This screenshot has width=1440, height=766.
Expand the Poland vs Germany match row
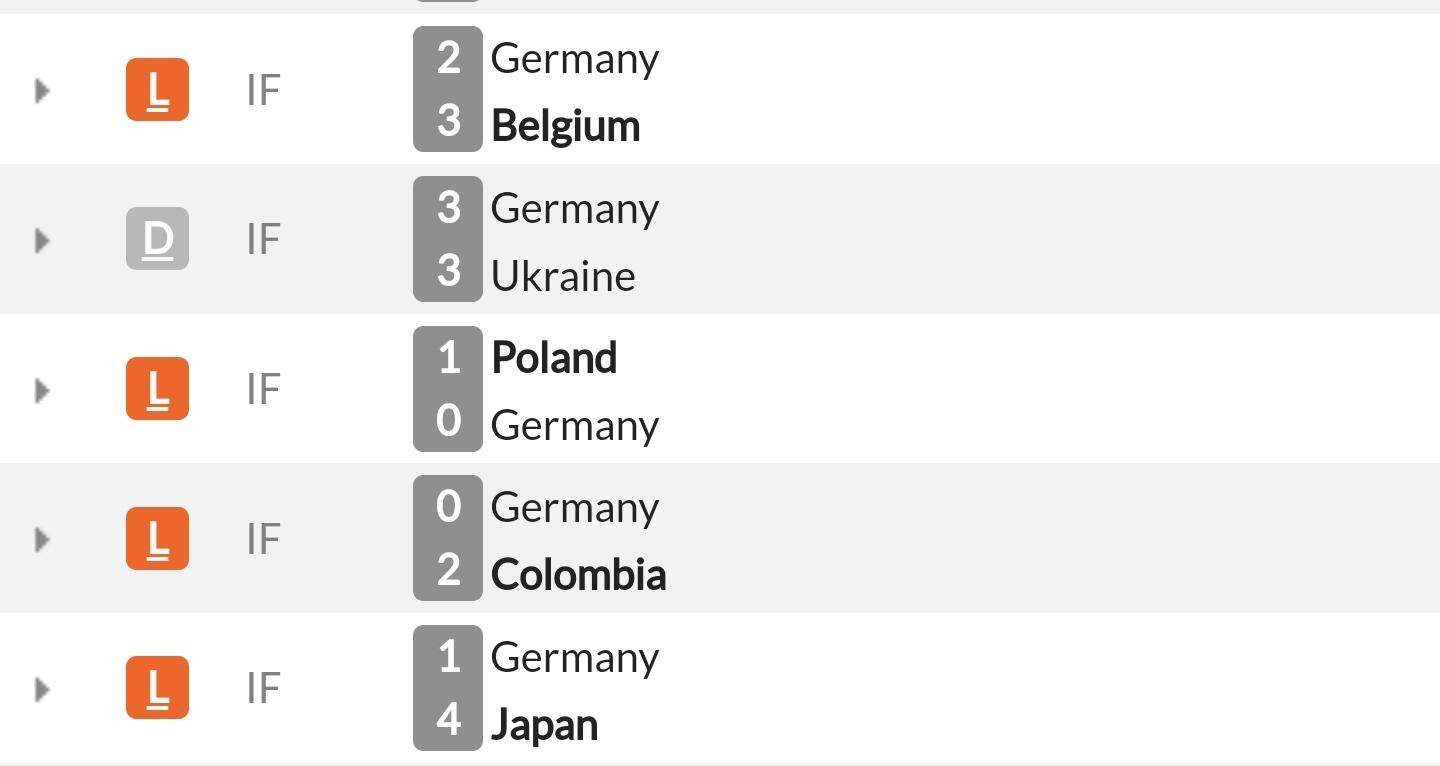[42, 390]
